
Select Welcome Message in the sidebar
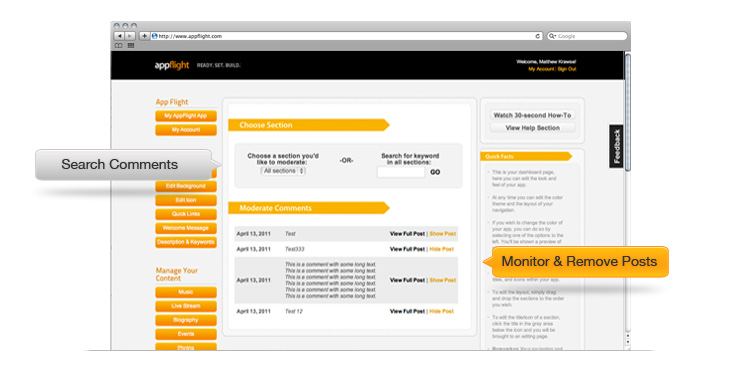[x=186, y=228]
